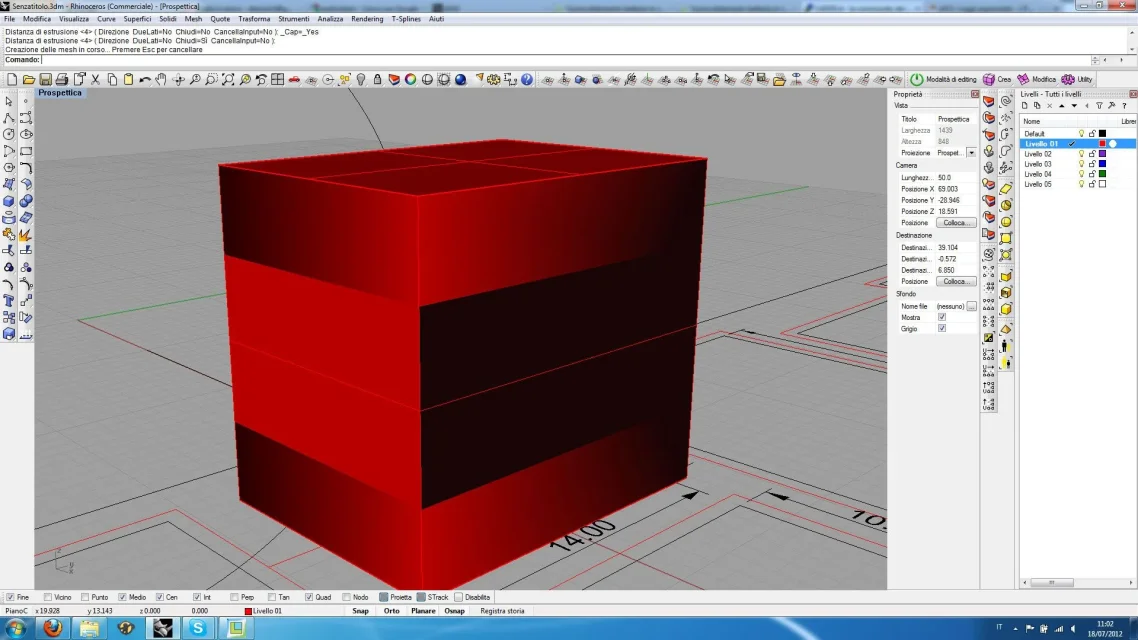
Task: Click the red car icon in the toolbar
Action: click(x=294, y=79)
